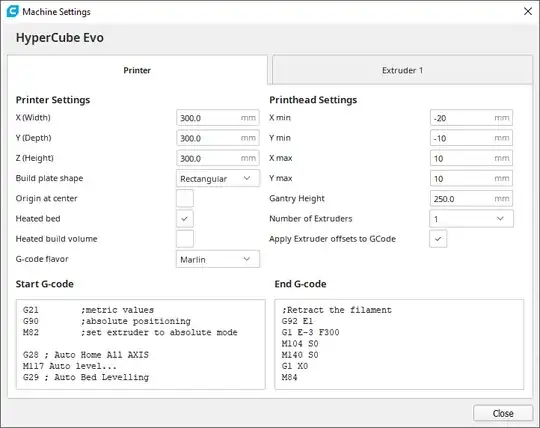Click the 'G92 E1' line
The height and width of the screenshot is (428, 540).
297,321
